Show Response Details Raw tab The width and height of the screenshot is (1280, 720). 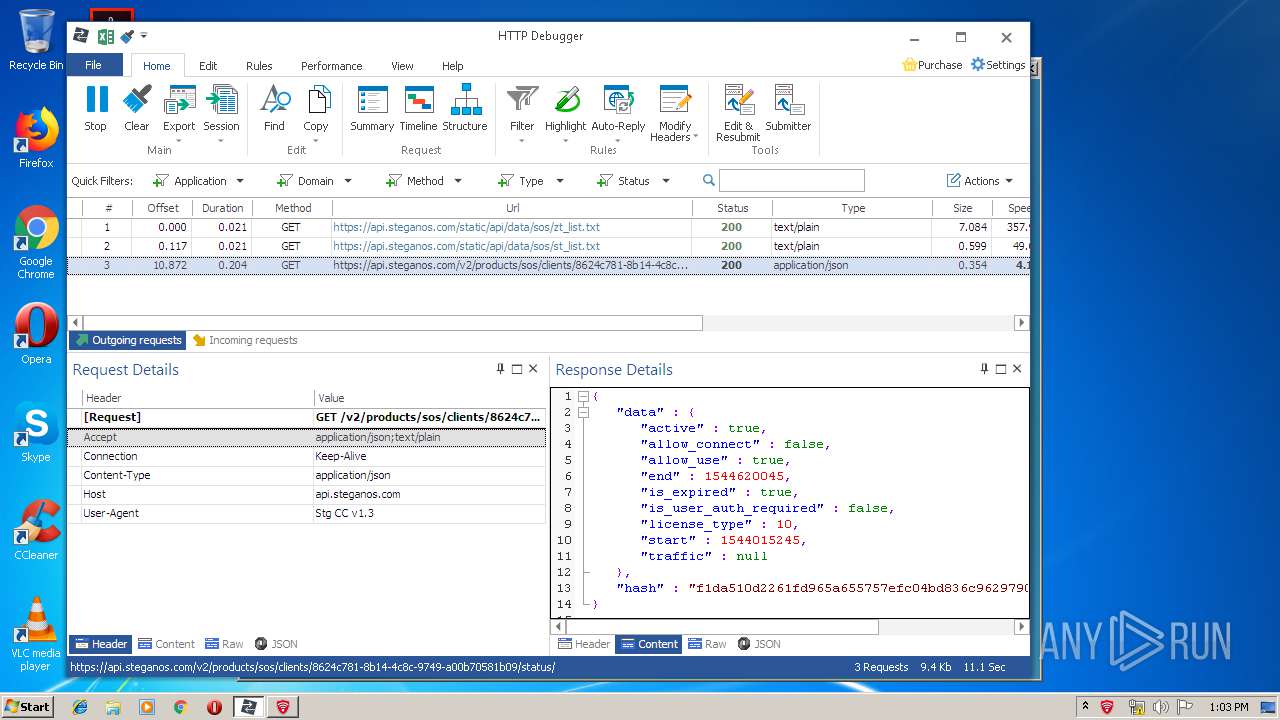(707, 644)
